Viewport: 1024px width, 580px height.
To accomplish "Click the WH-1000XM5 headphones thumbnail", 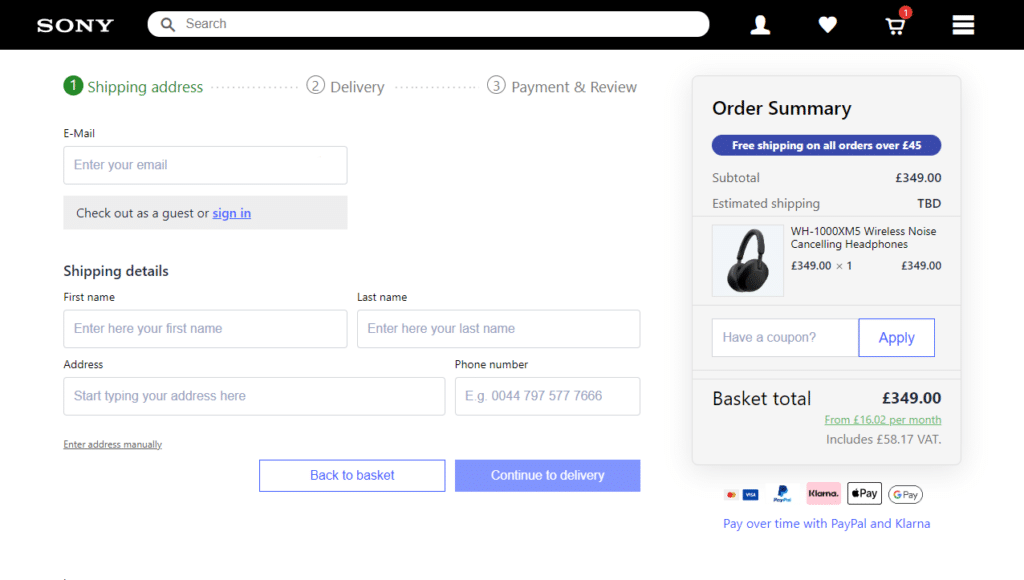I will coord(748,261).
